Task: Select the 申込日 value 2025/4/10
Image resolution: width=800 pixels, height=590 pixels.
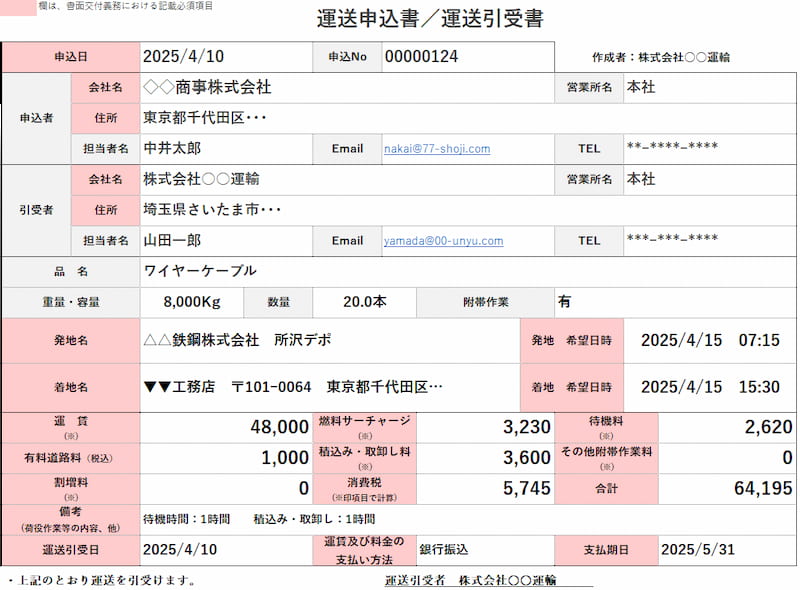Action: point(183,56)
